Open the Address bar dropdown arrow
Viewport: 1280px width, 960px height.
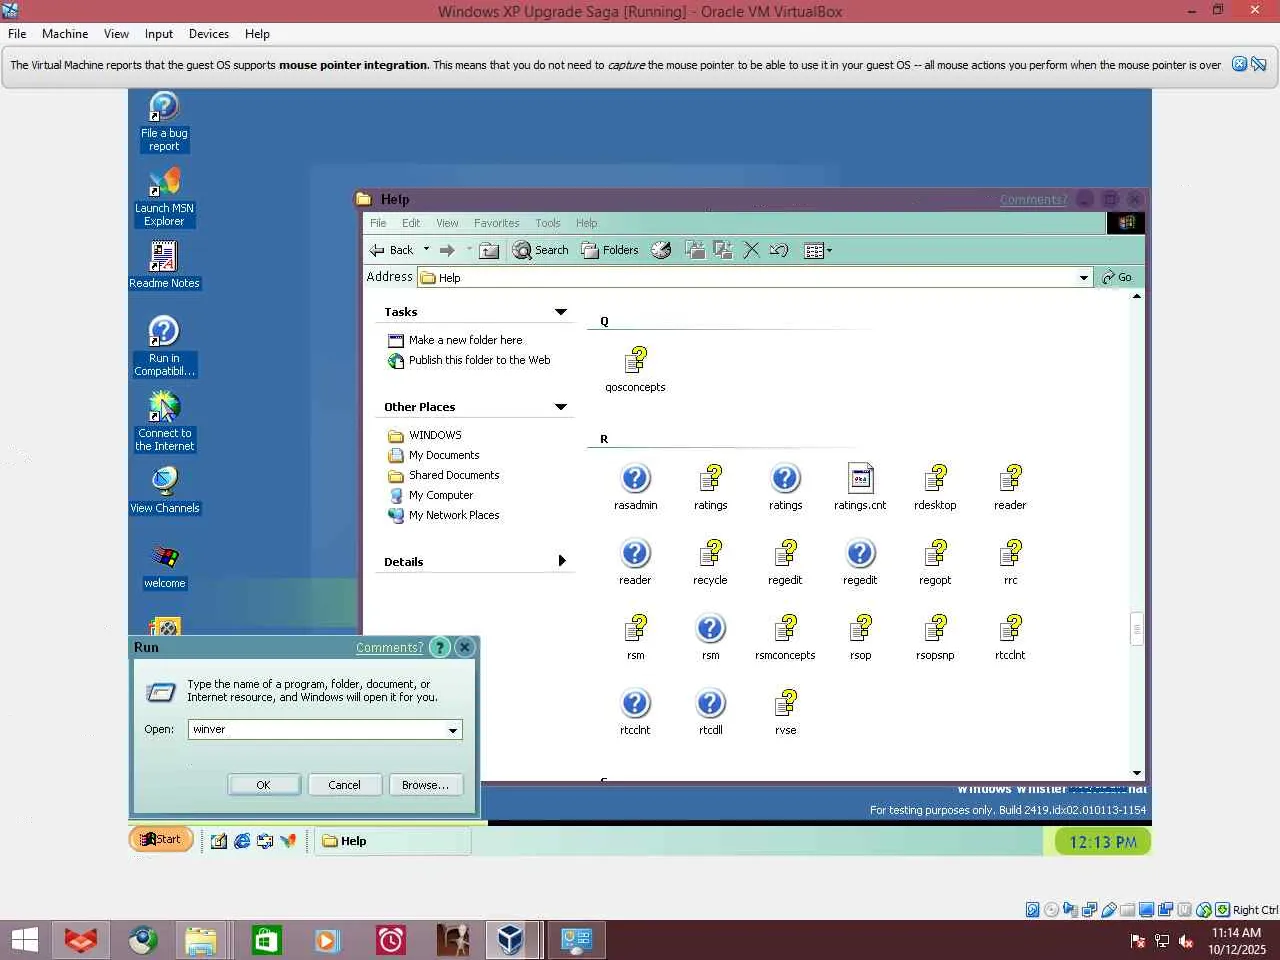(1083, 278)
